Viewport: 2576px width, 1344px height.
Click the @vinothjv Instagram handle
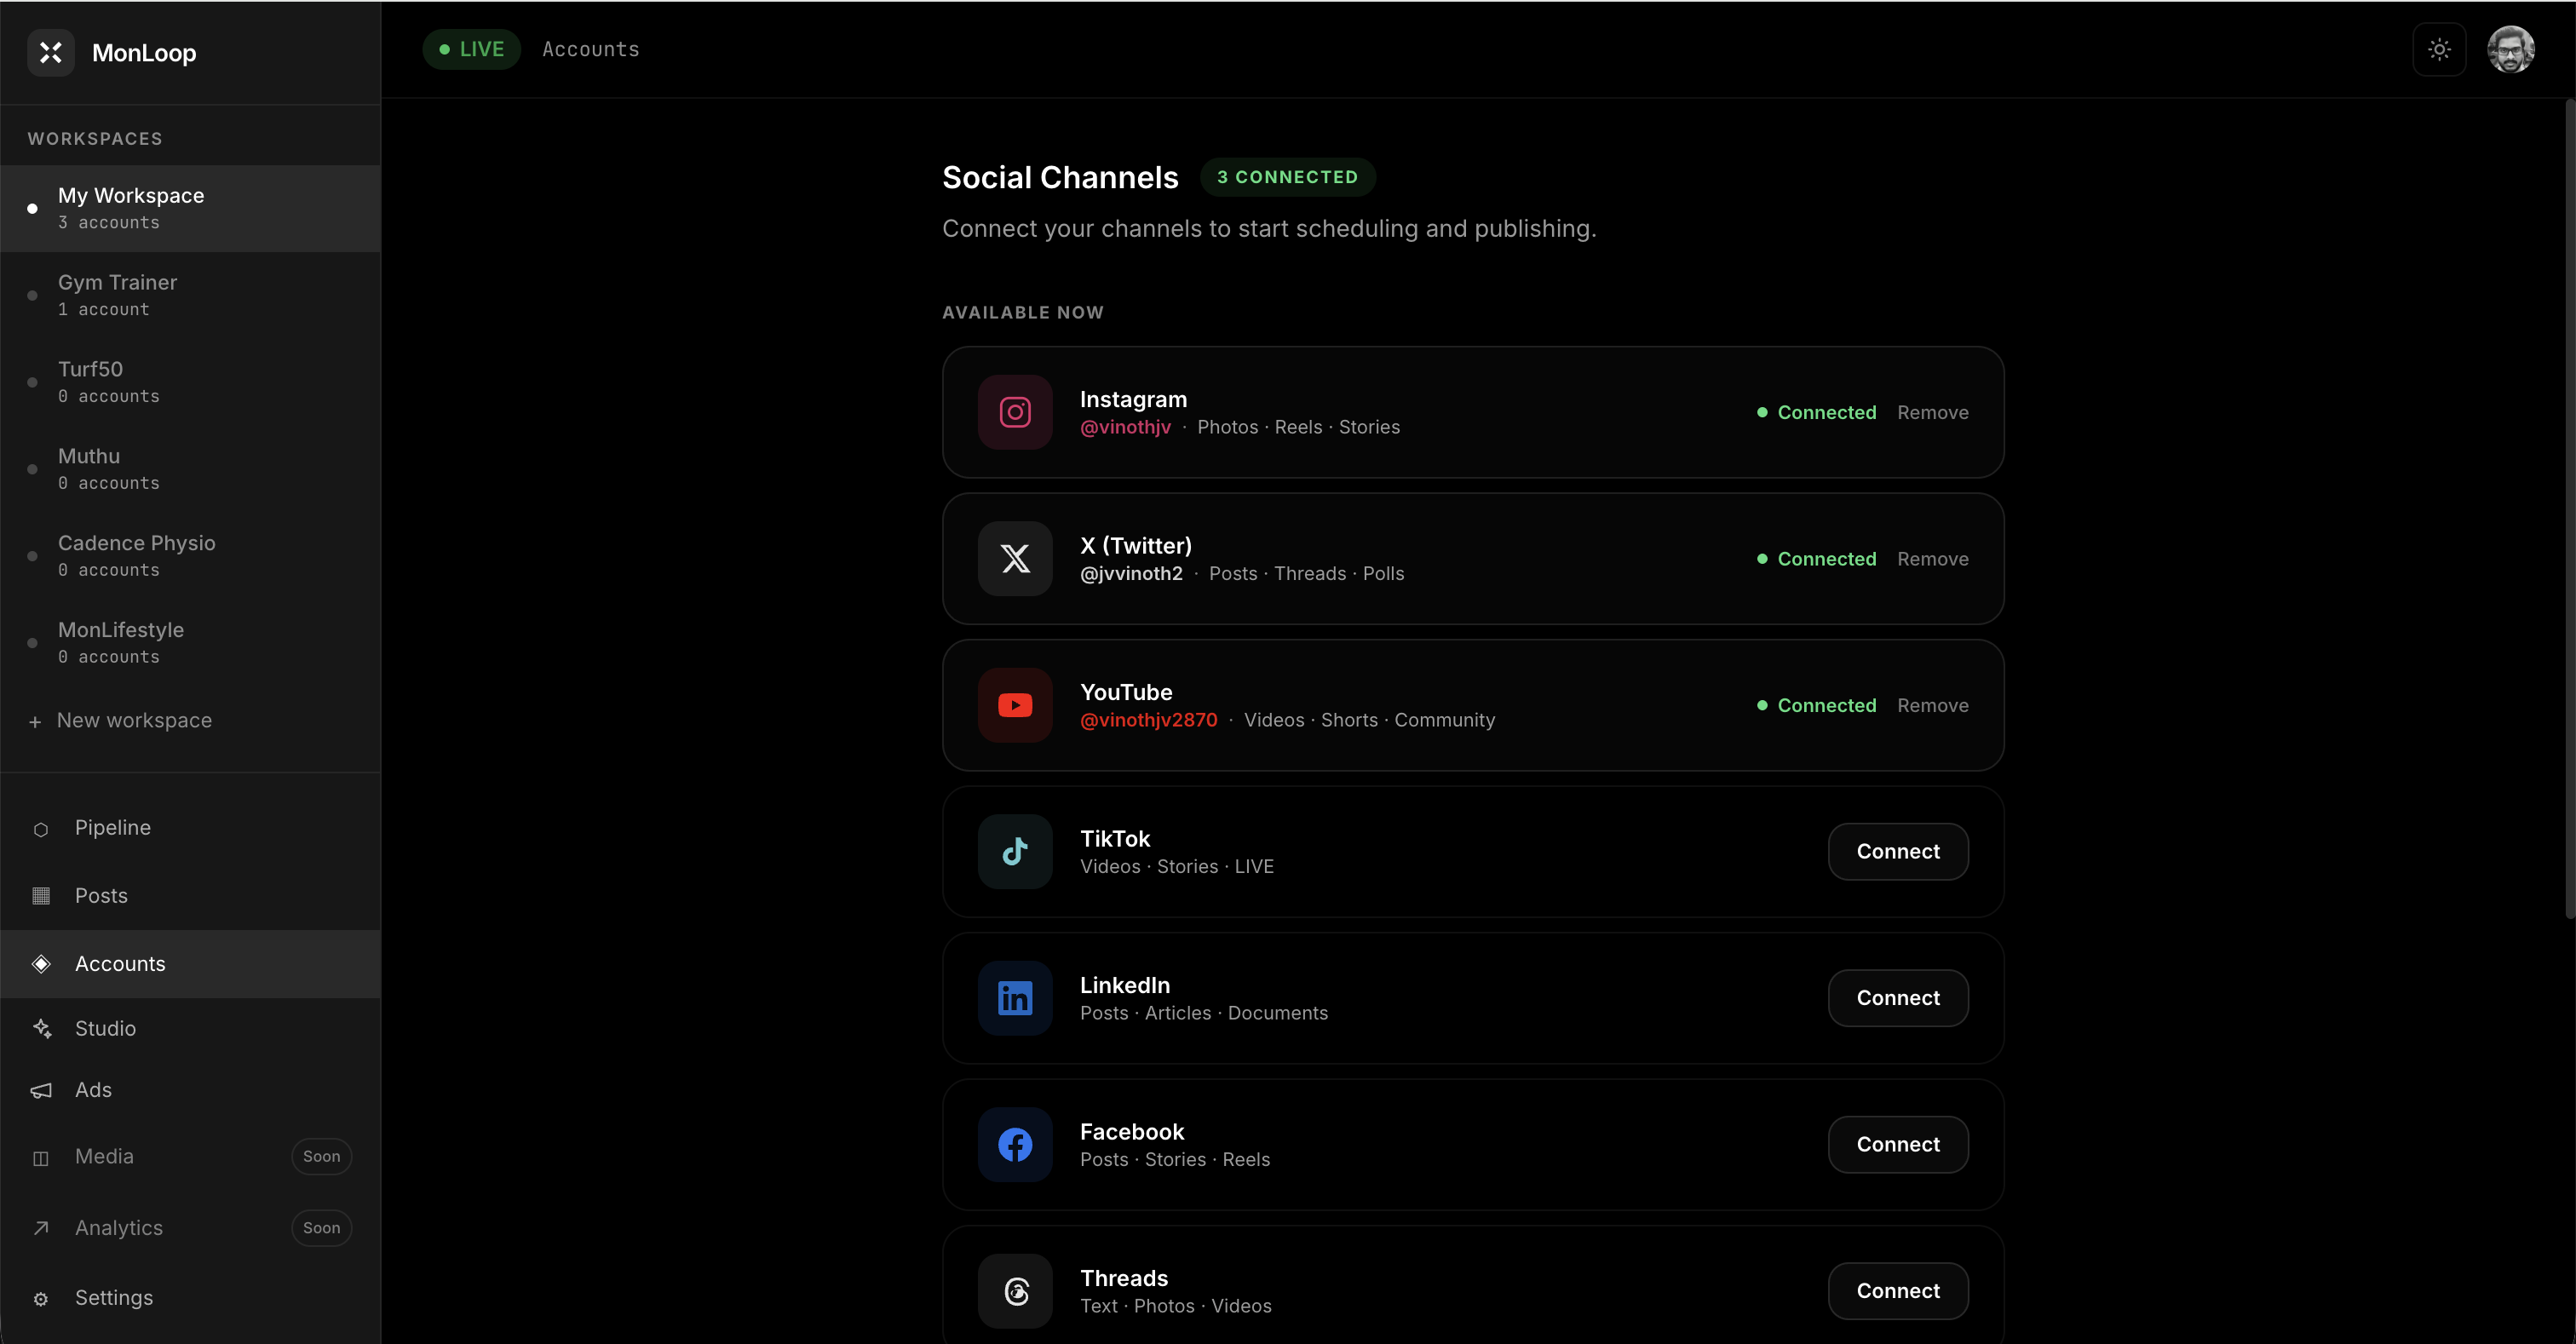coord(1125,427)
